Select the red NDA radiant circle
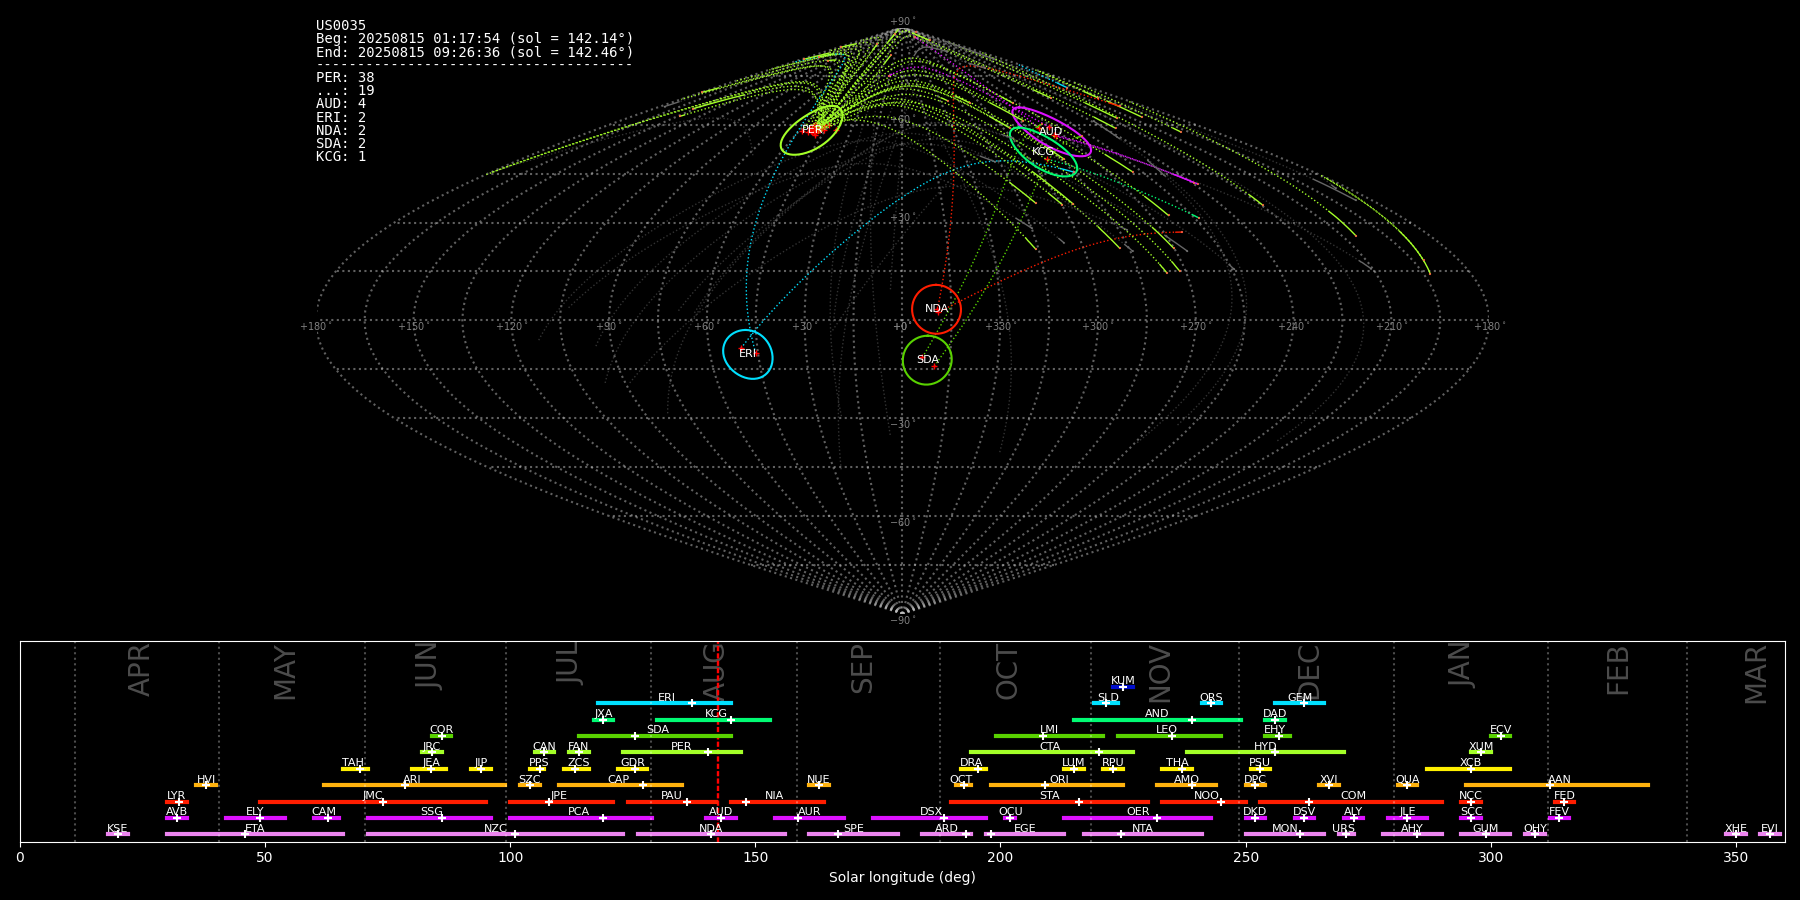This screenshot has height=900, width=1800. click(x=936, y=309)
